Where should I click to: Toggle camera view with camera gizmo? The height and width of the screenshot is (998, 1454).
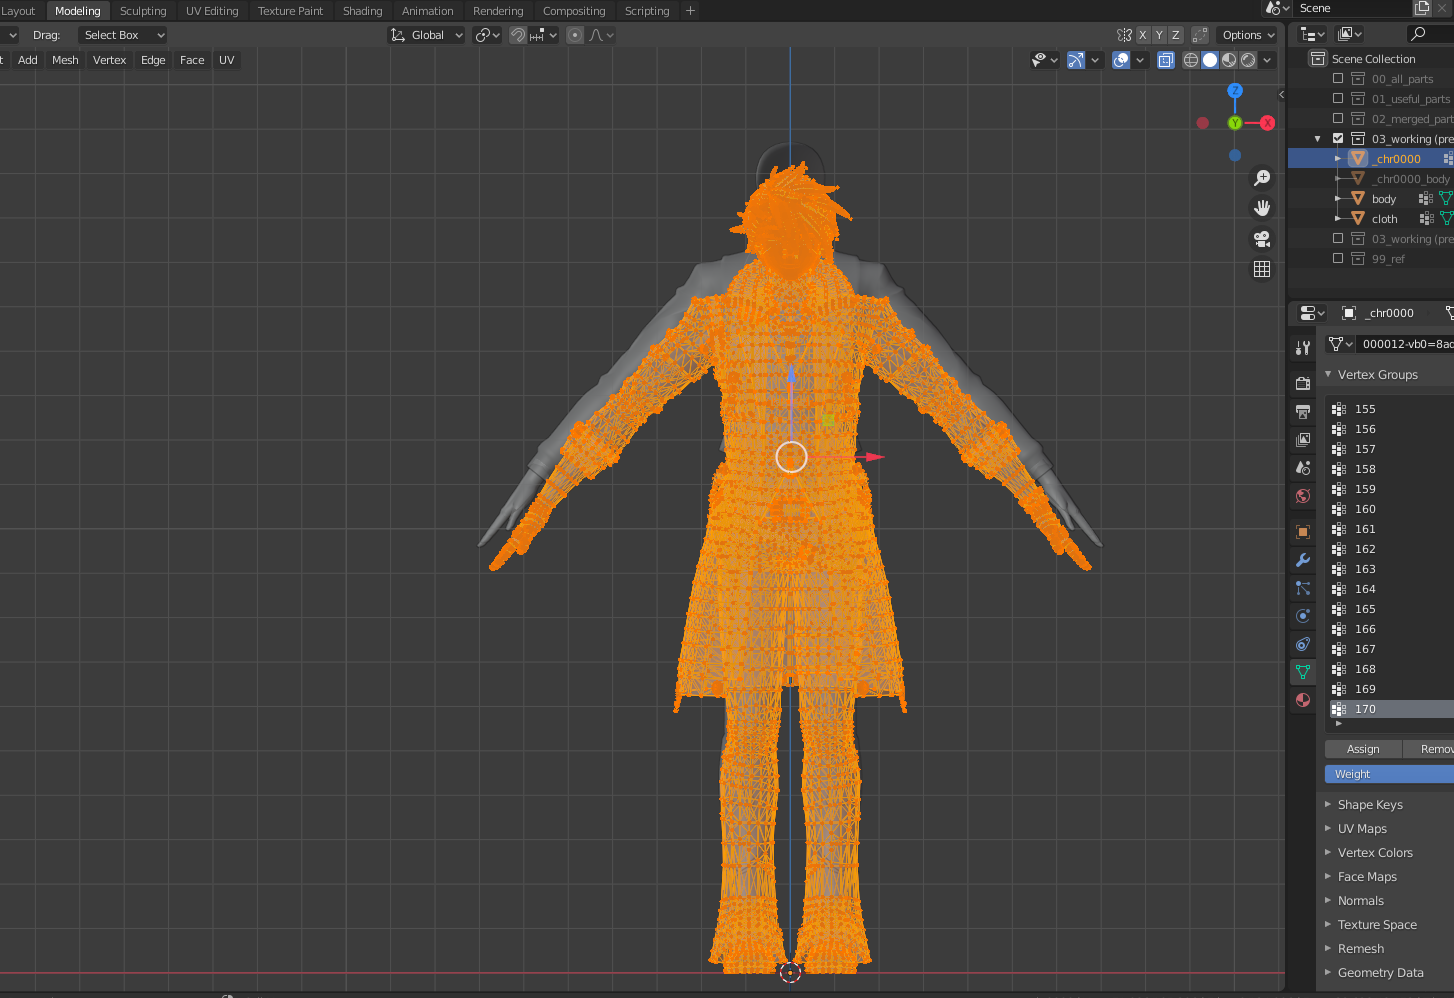(x=1262, y=239)
